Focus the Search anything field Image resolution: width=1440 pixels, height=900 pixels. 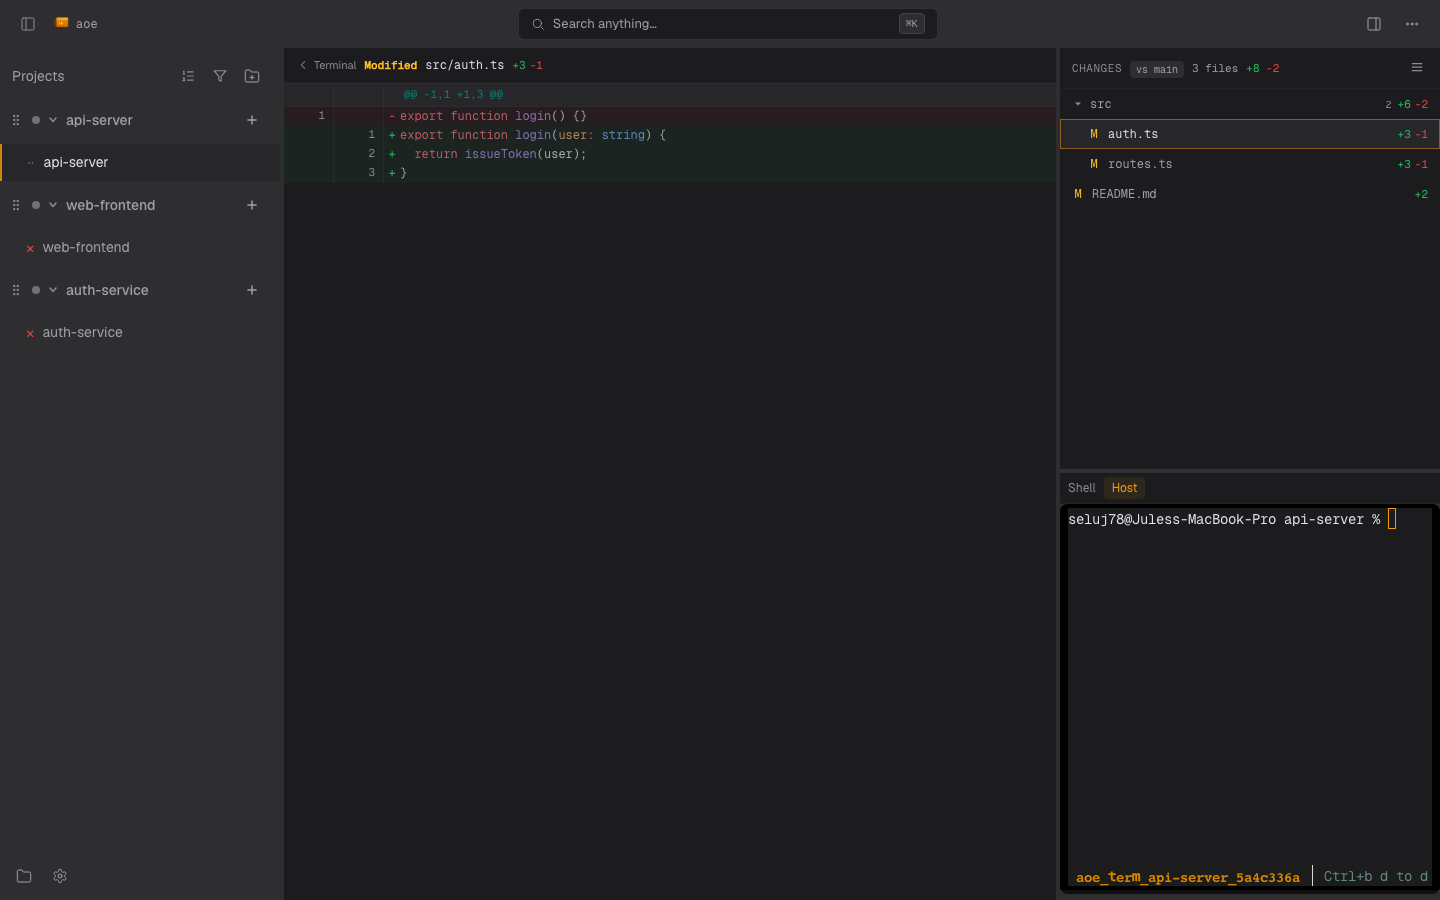[x=727, y=24]
